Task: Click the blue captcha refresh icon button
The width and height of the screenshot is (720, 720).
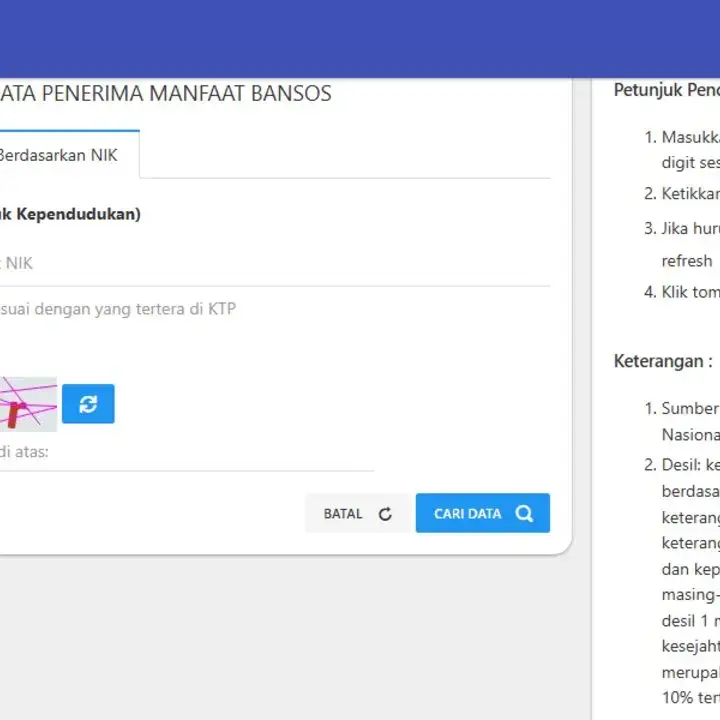Action: click(88, 404)
